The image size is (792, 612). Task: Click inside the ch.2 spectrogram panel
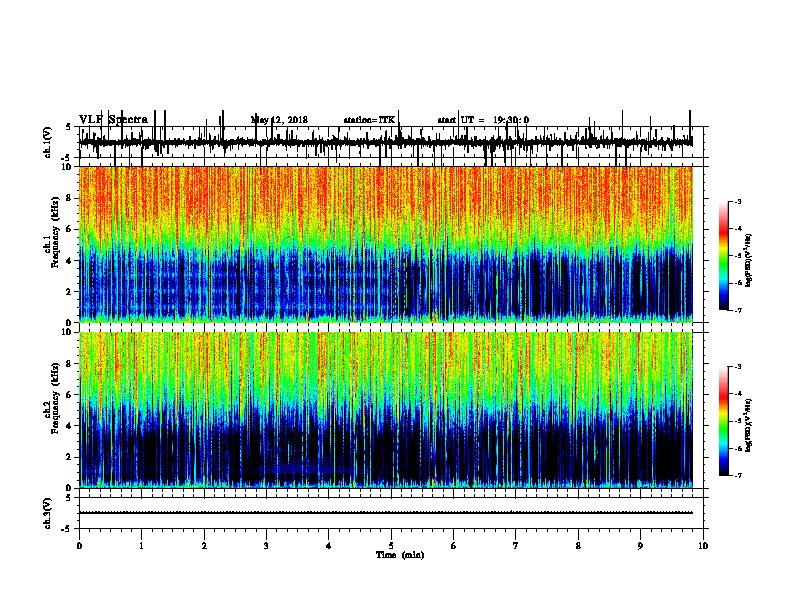pos(386,410)
